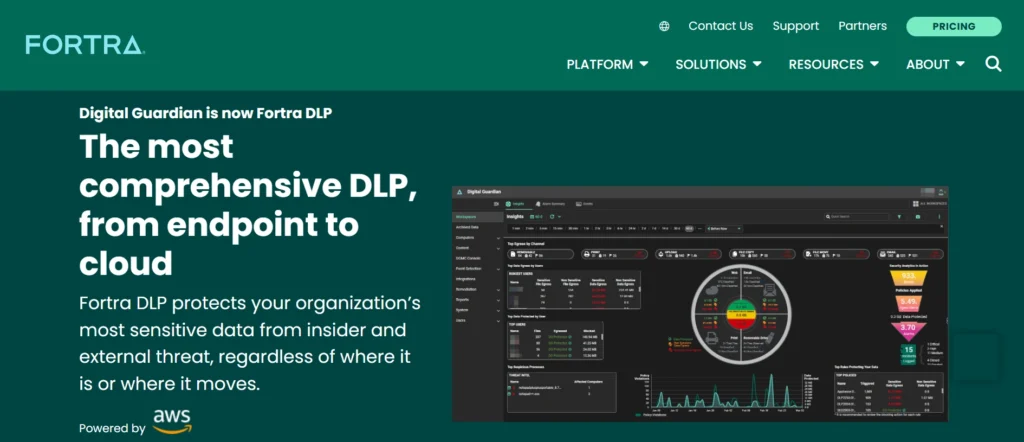
Task: Click the Digital Guardian triangle logo in dashboard image
Action: click(x=460, y=192)
